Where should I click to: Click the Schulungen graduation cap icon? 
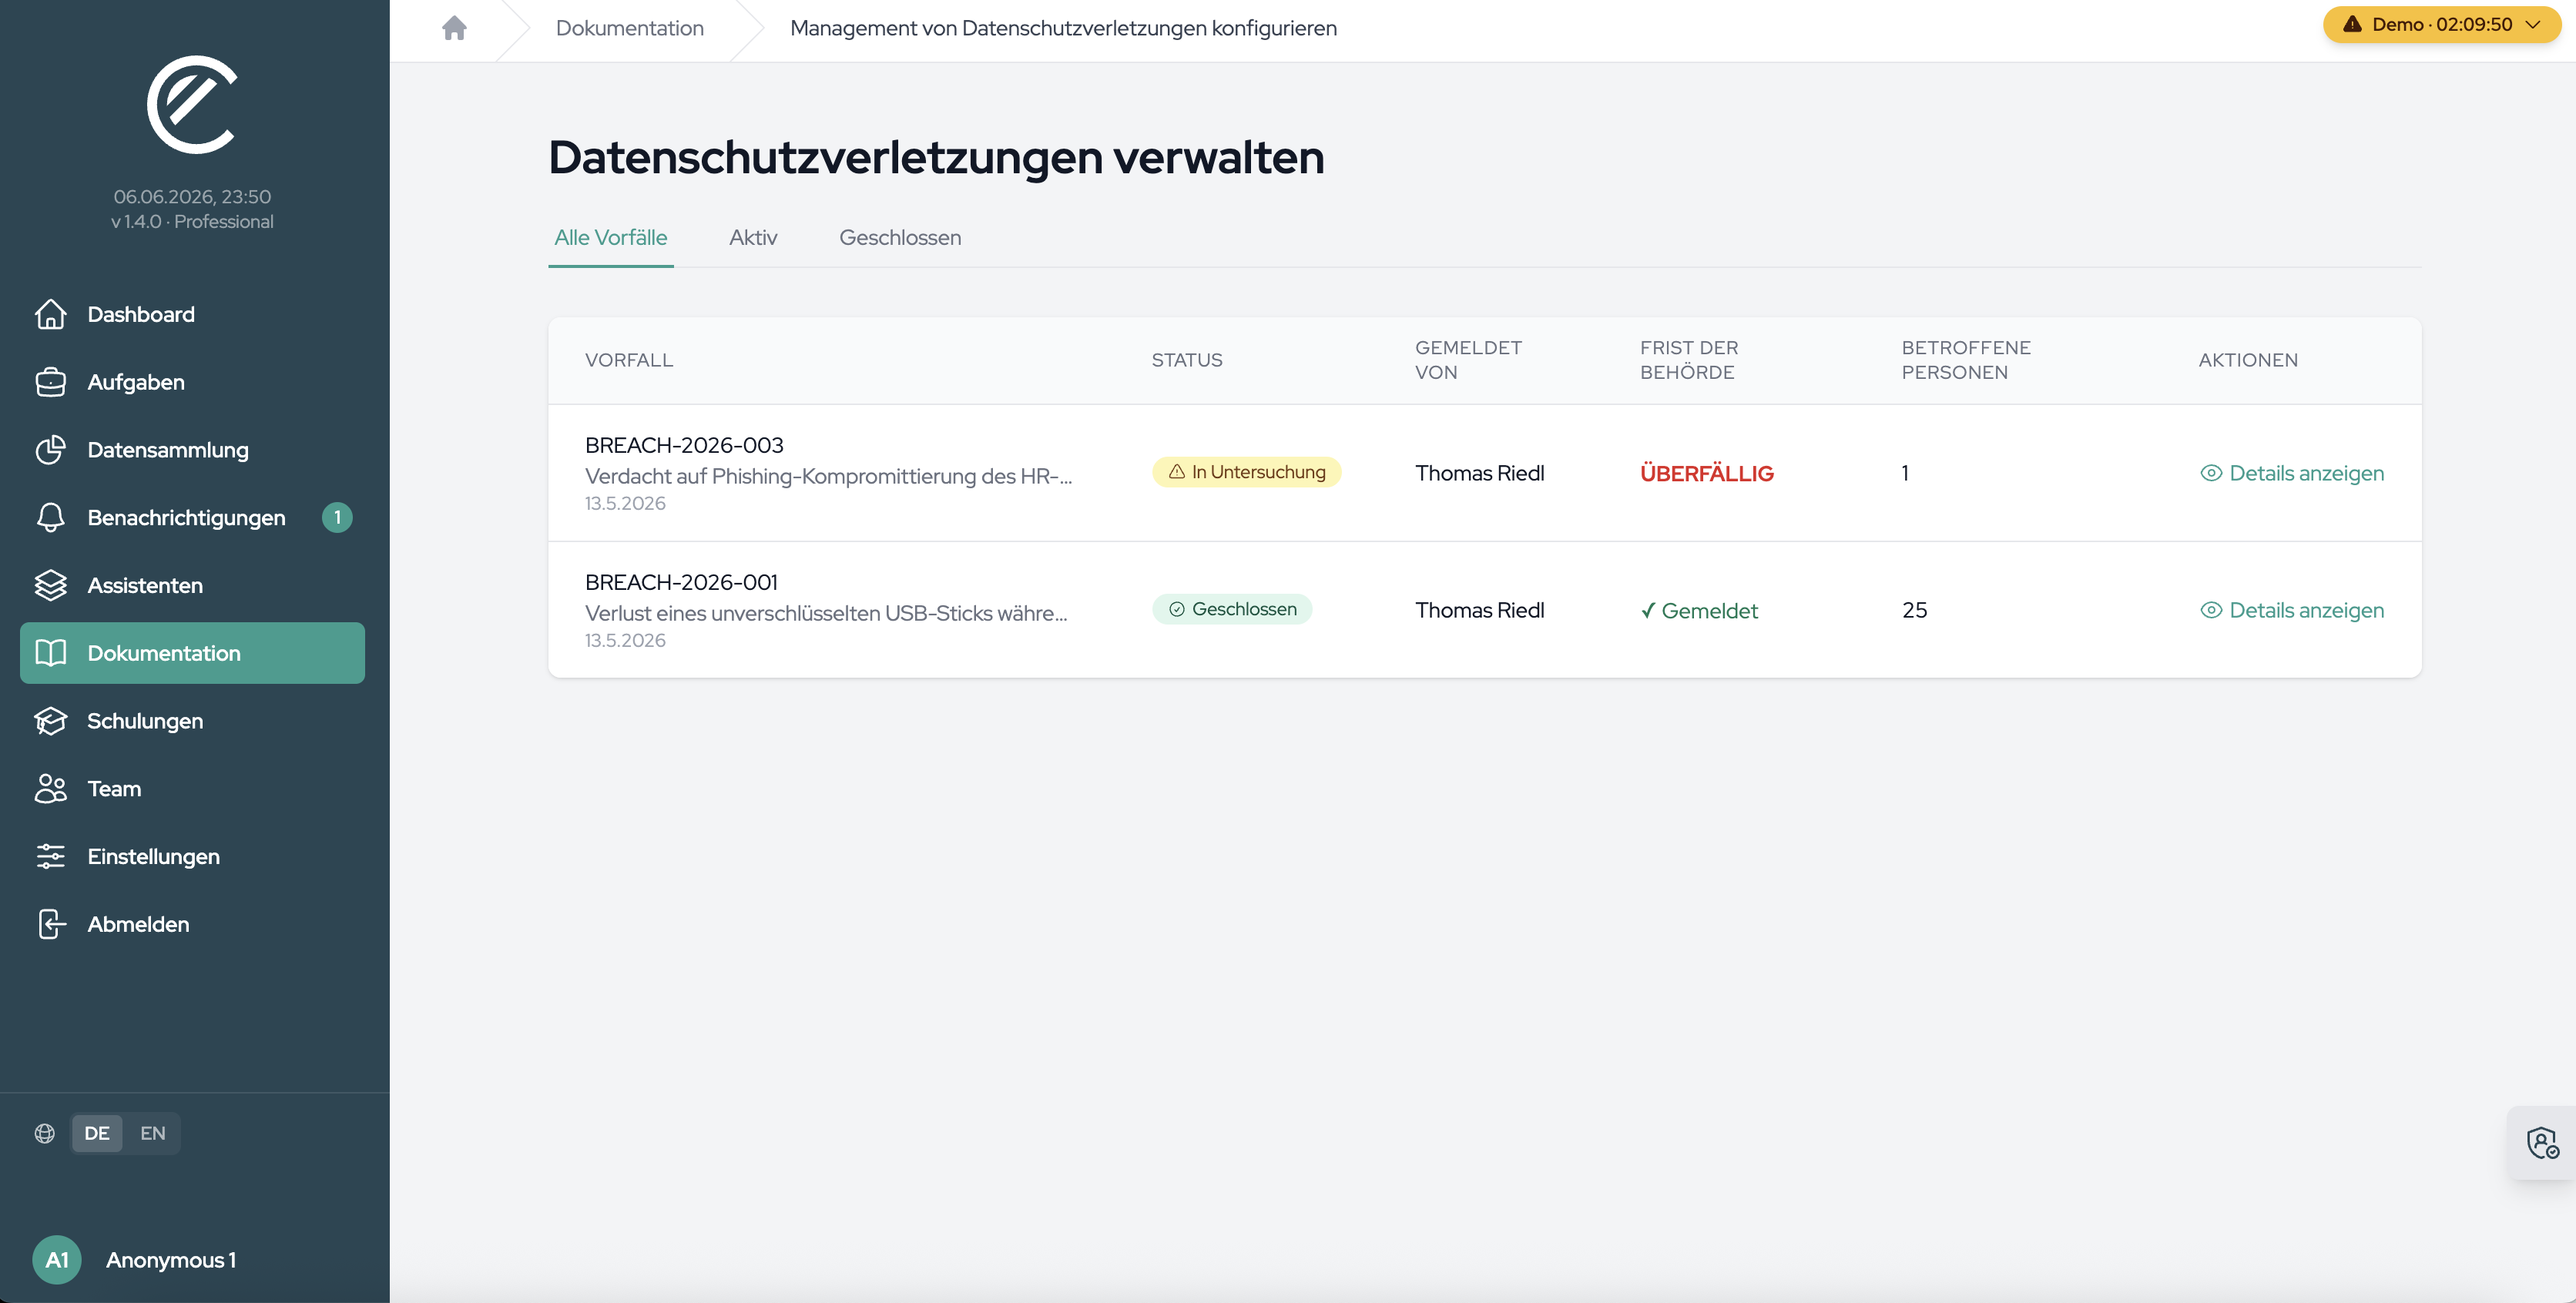(50, 721)
